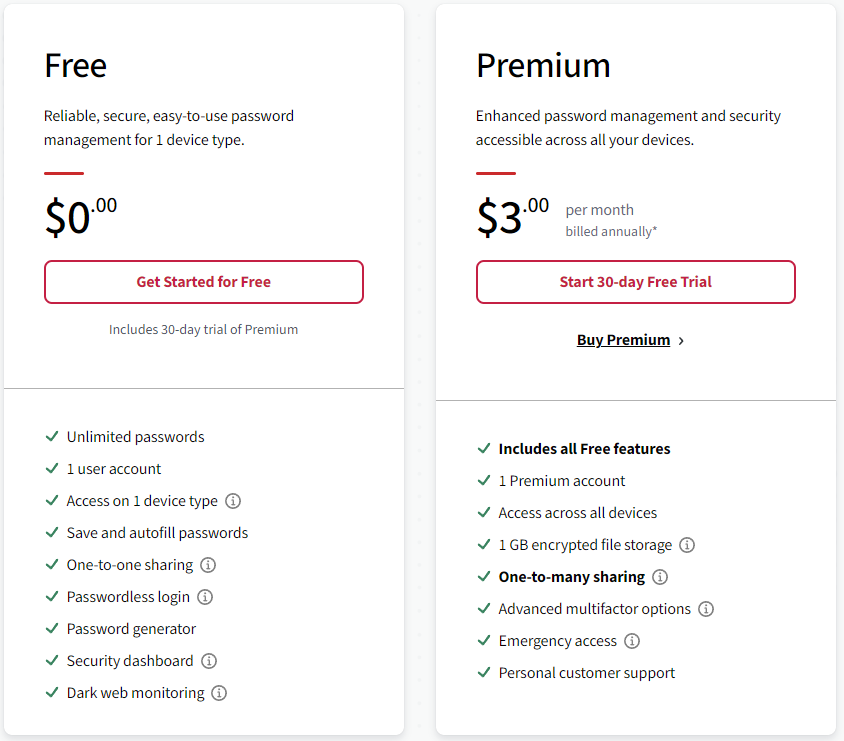Viewport: 844px width, 741px height.
Task: Click the chevron arrow after Buy Premium
Action: (x=681, y=340)
